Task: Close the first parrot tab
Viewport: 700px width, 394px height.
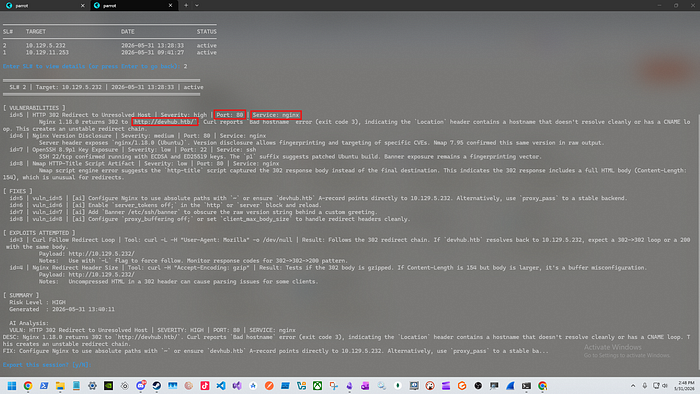Action: pyautogui.click(x=83, y=5)
